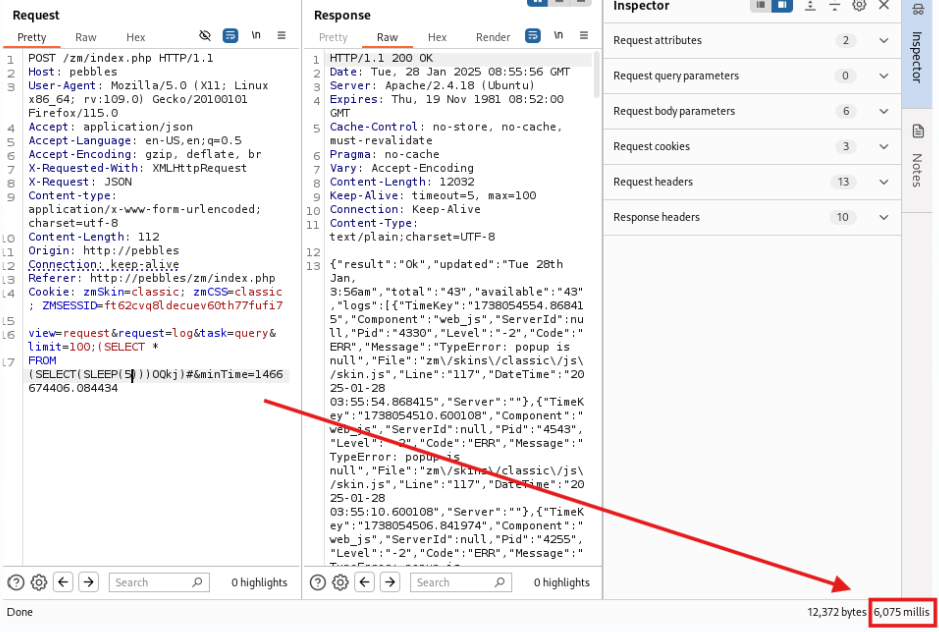Go to next match in Response search

pyautogui.click(x=390, y=582)
